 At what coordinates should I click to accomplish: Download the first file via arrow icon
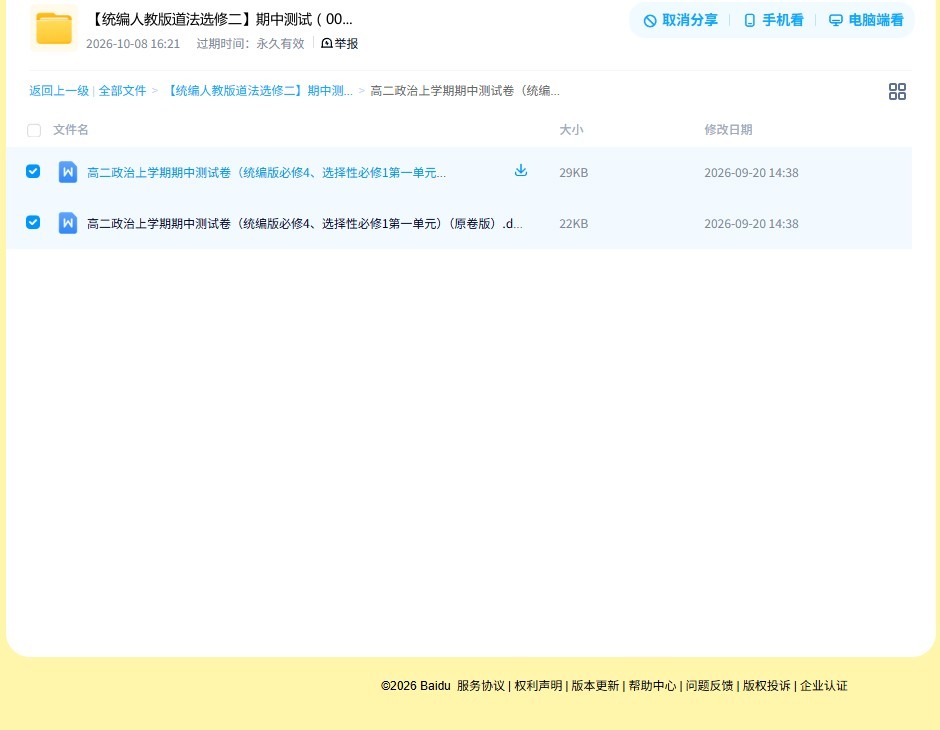521,171
